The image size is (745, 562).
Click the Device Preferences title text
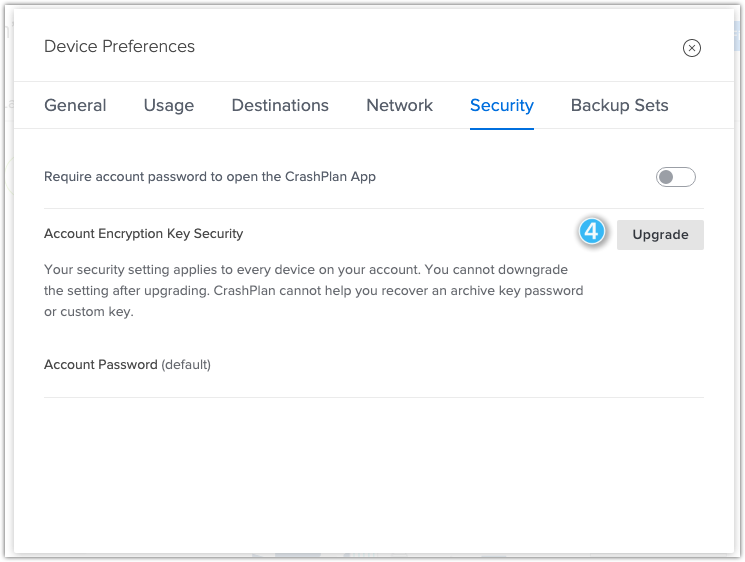119,46
